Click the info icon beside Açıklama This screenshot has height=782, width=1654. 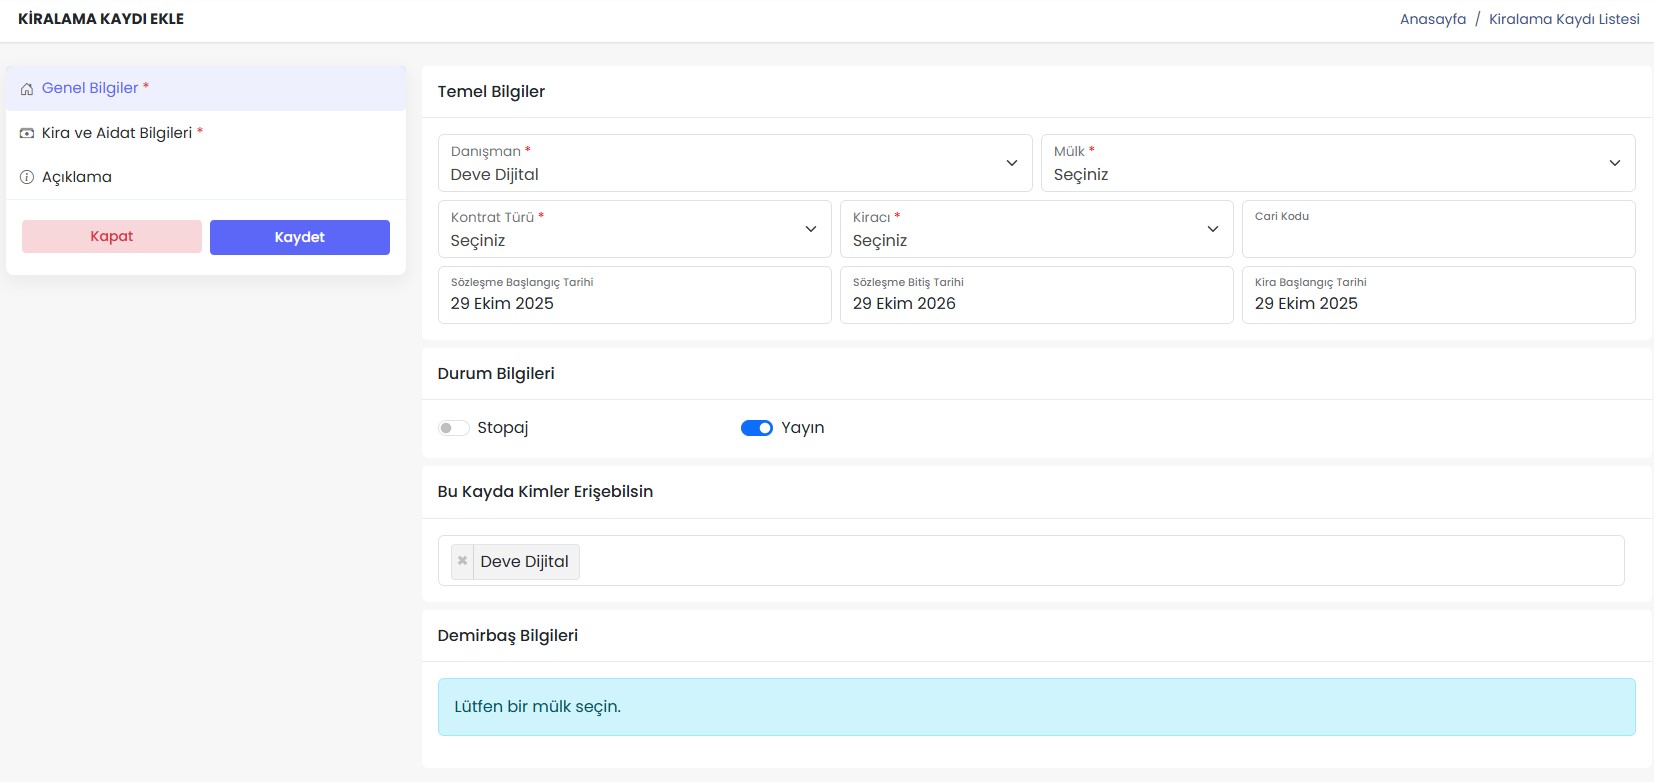[27, 177]
